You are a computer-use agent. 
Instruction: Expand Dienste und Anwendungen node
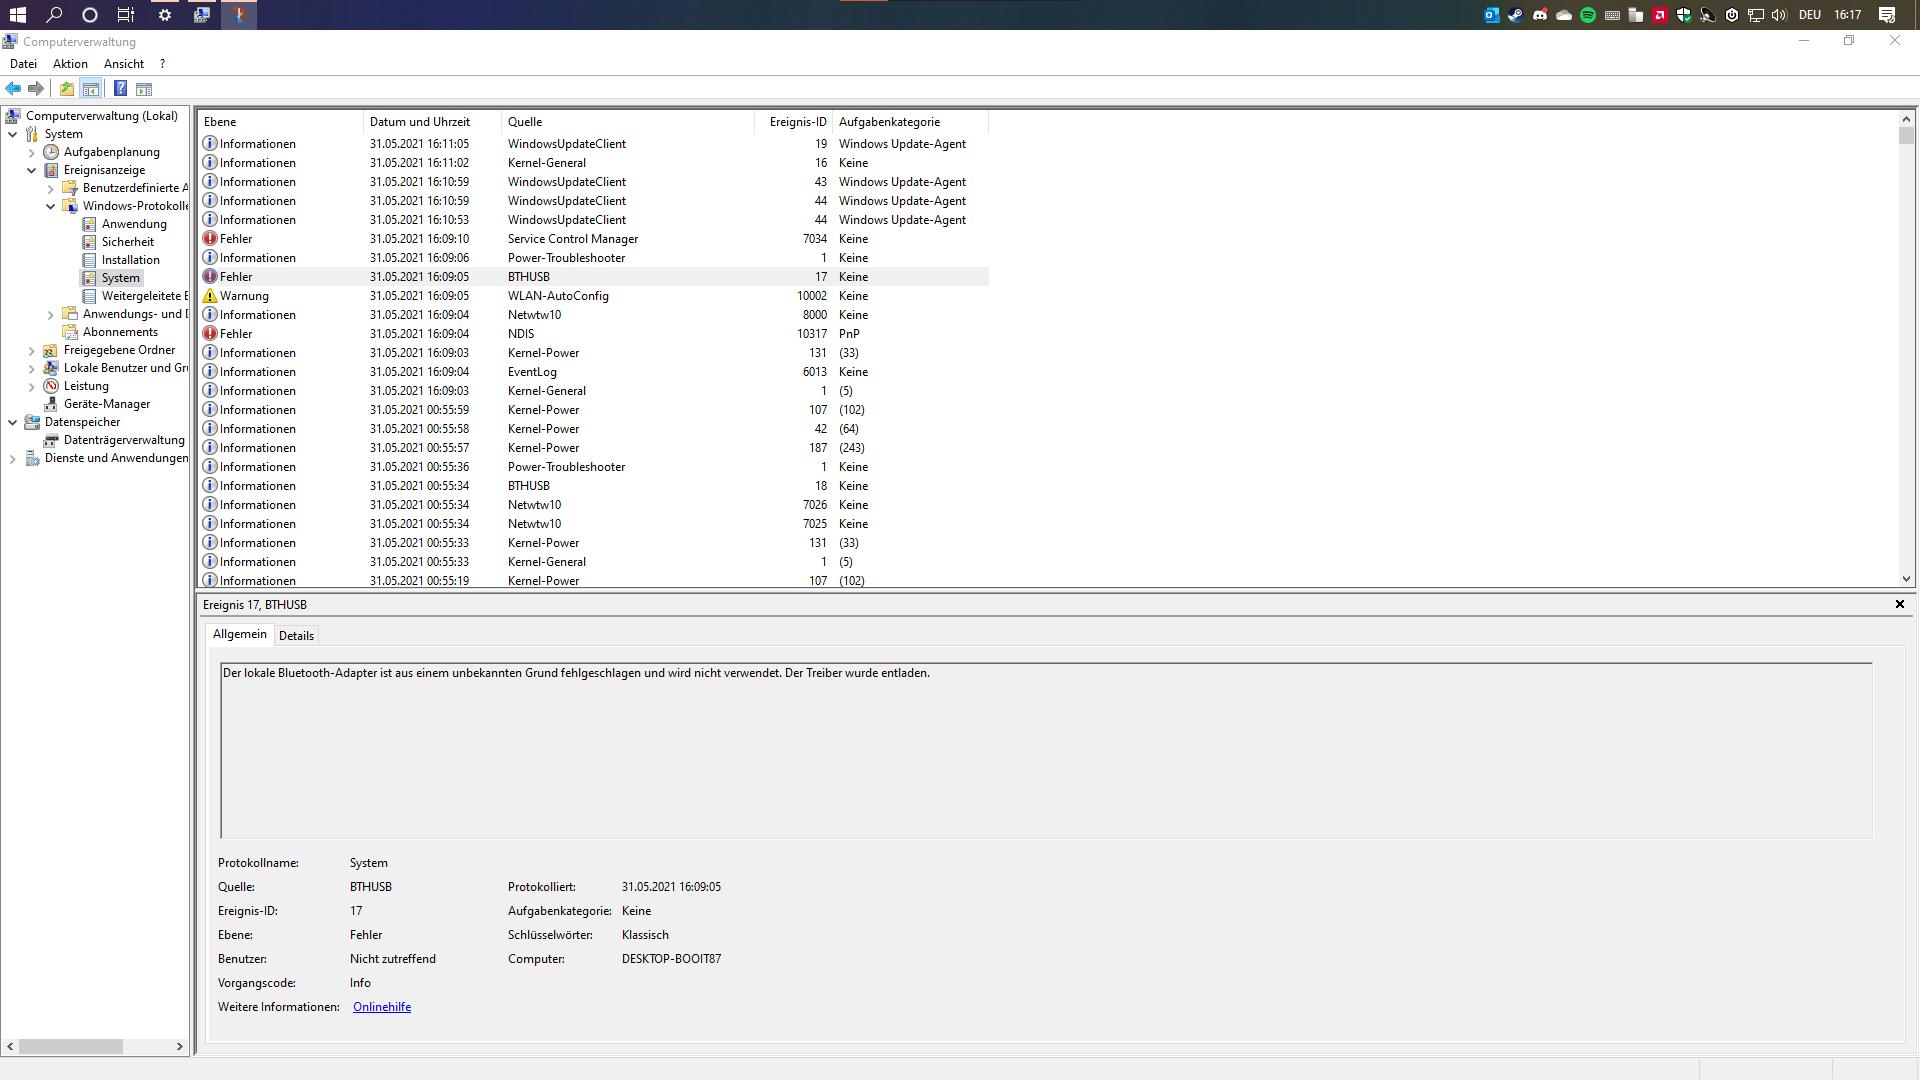tap(13, 459)
